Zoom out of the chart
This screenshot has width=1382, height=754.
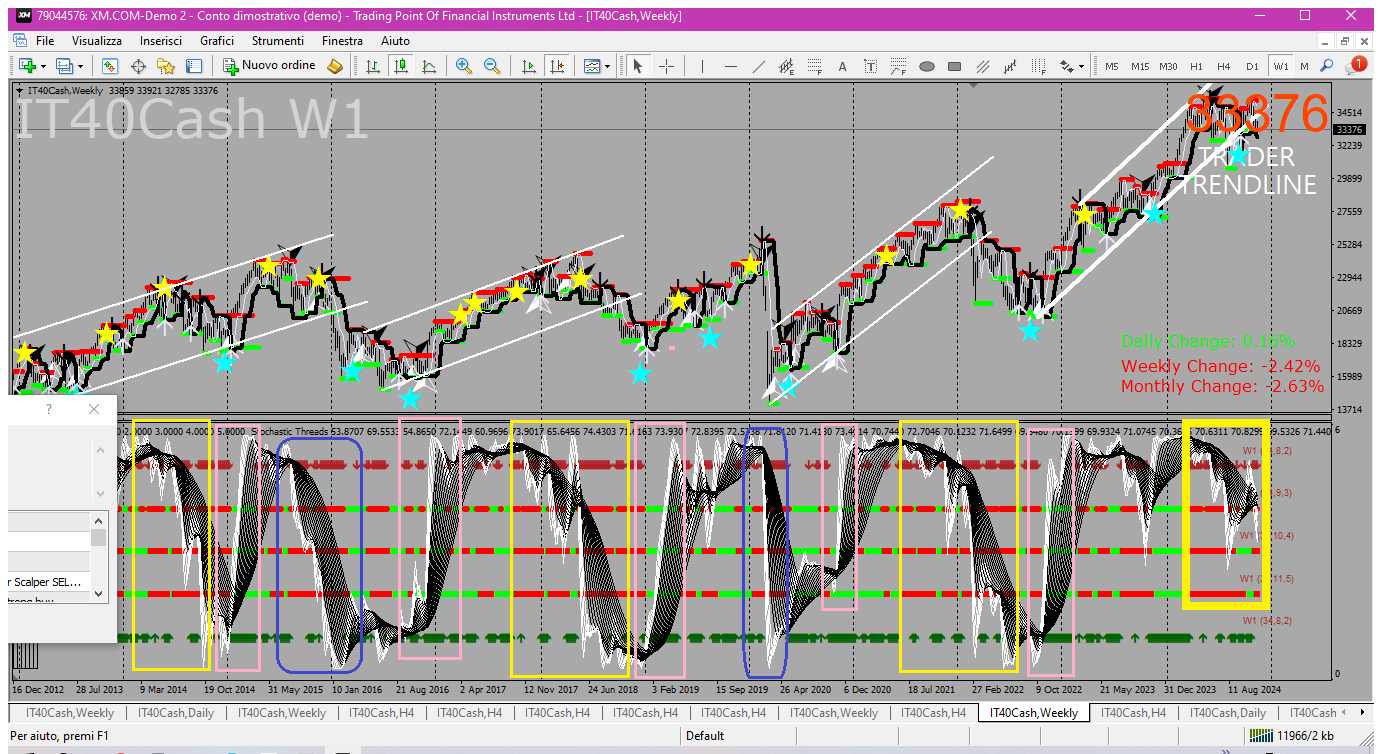click(492, 66)
